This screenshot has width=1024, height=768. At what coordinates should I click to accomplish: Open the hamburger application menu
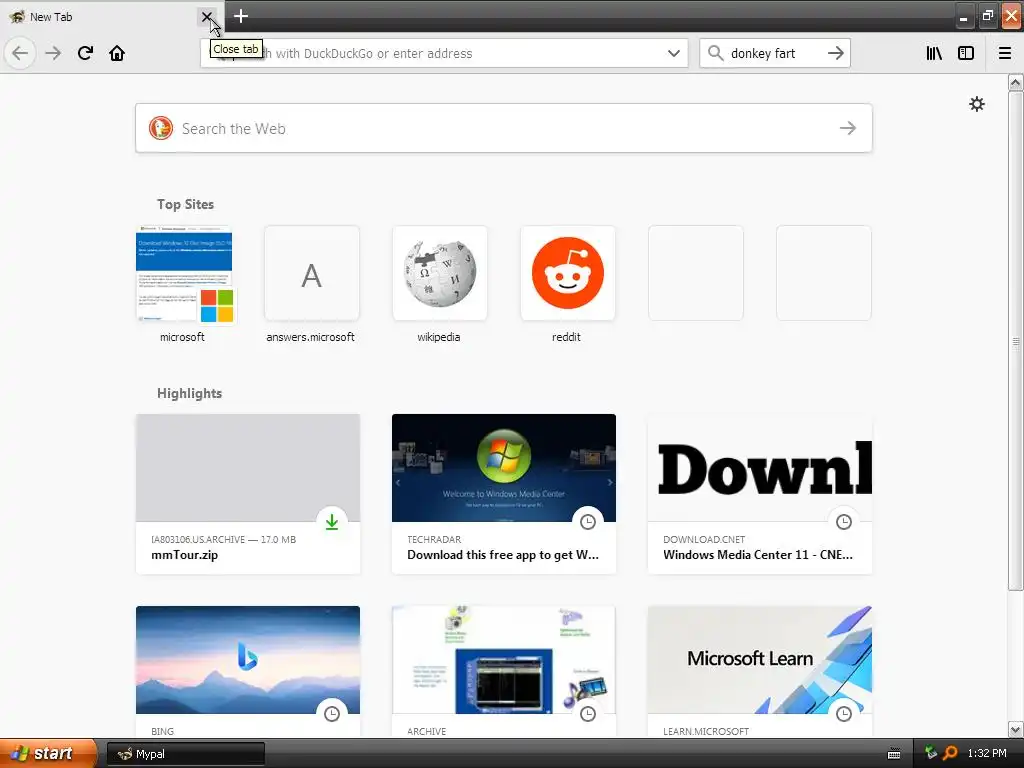[x=1004, y=53]
